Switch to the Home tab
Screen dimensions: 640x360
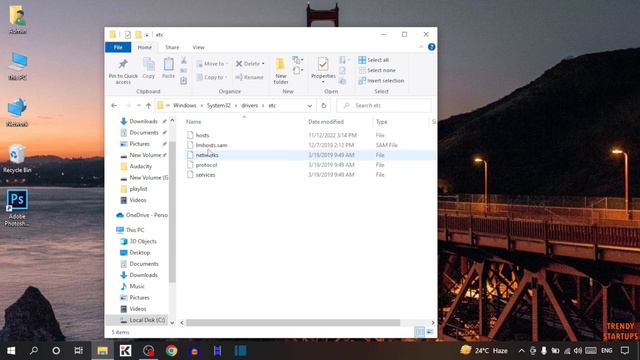144,47
